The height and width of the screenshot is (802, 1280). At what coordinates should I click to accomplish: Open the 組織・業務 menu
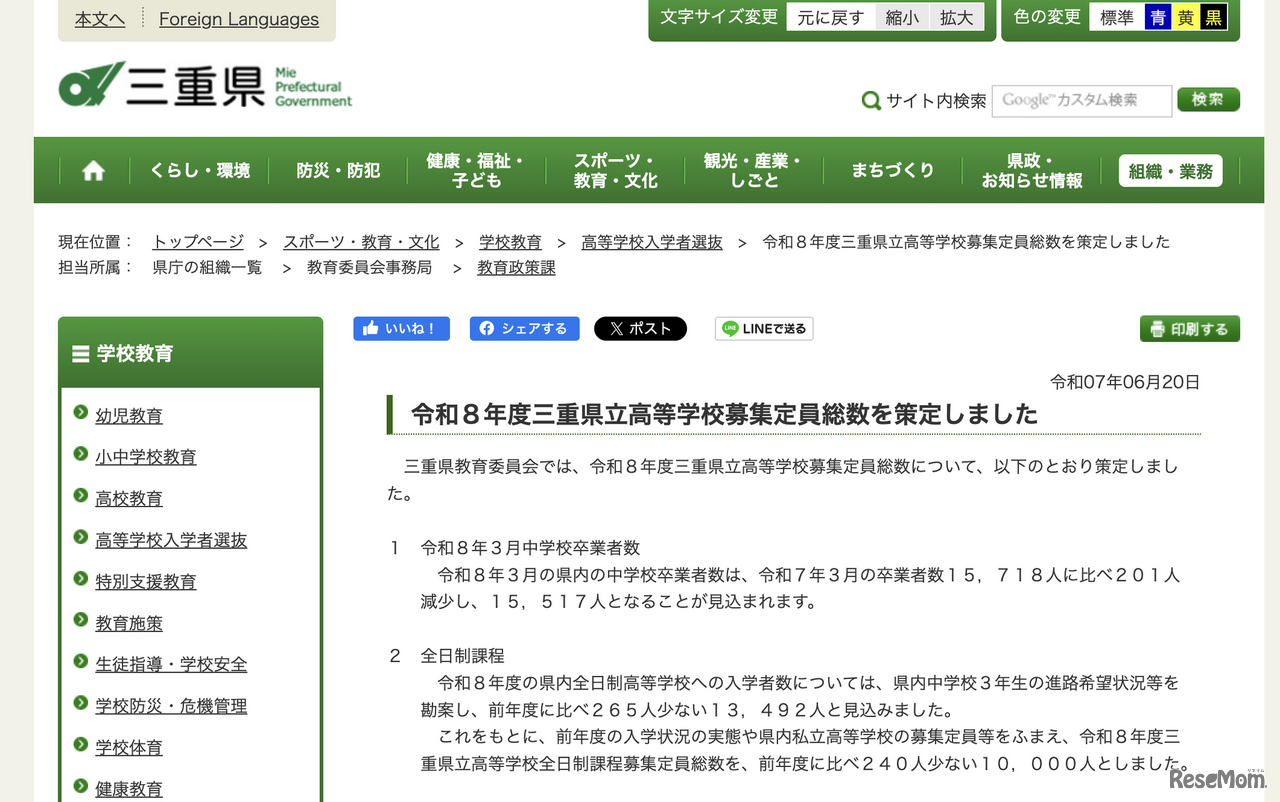click(x=1170, y=171)
